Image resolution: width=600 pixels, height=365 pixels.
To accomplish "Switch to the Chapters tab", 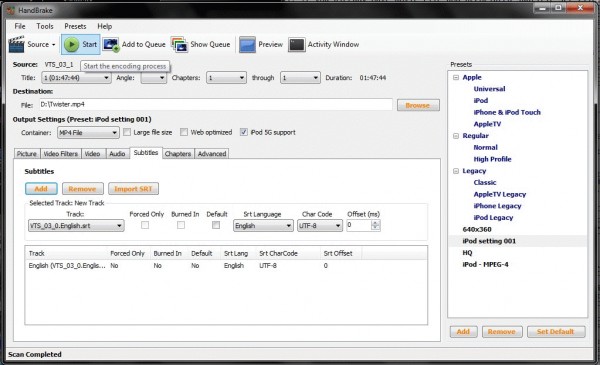I will [178, 154].
